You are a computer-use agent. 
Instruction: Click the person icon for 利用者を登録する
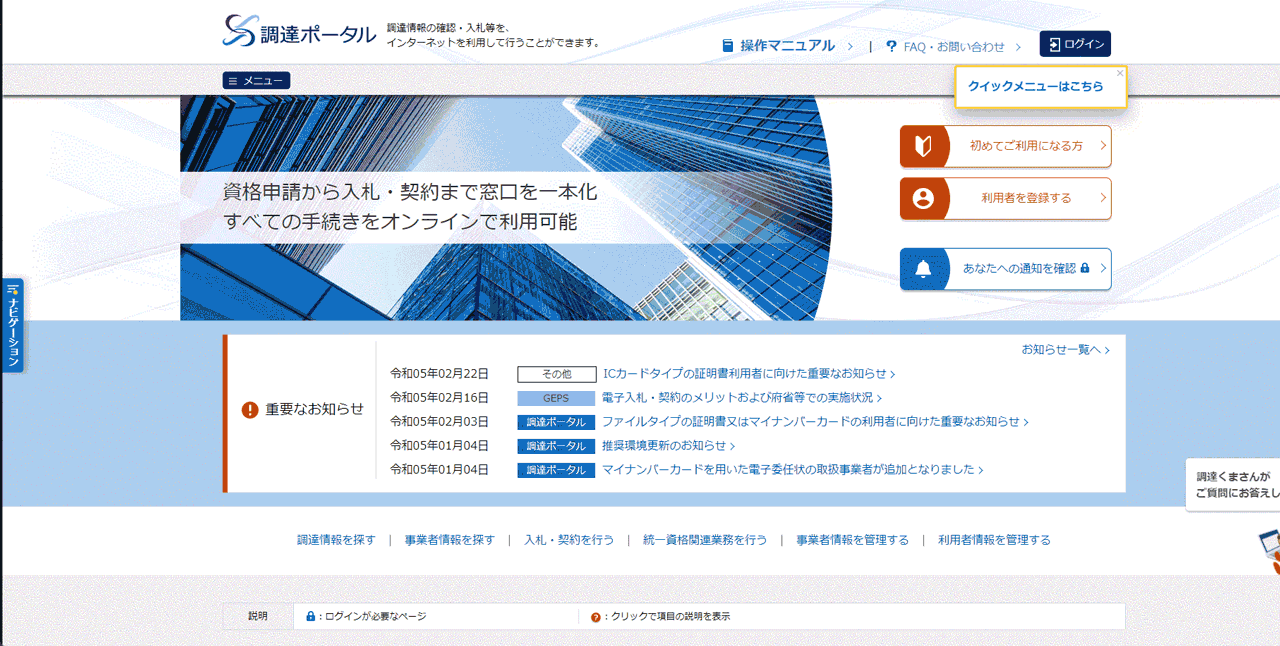point(923,198)
